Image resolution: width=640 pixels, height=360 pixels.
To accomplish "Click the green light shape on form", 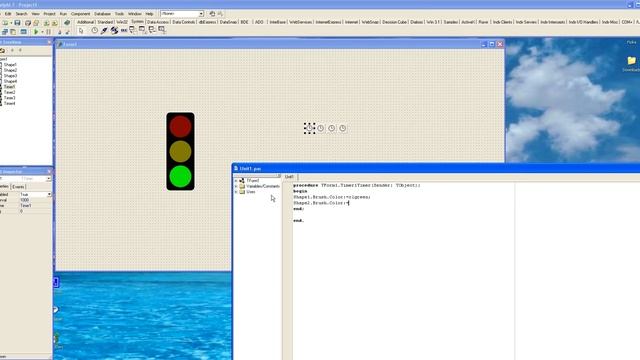I will tap(180, 176).
